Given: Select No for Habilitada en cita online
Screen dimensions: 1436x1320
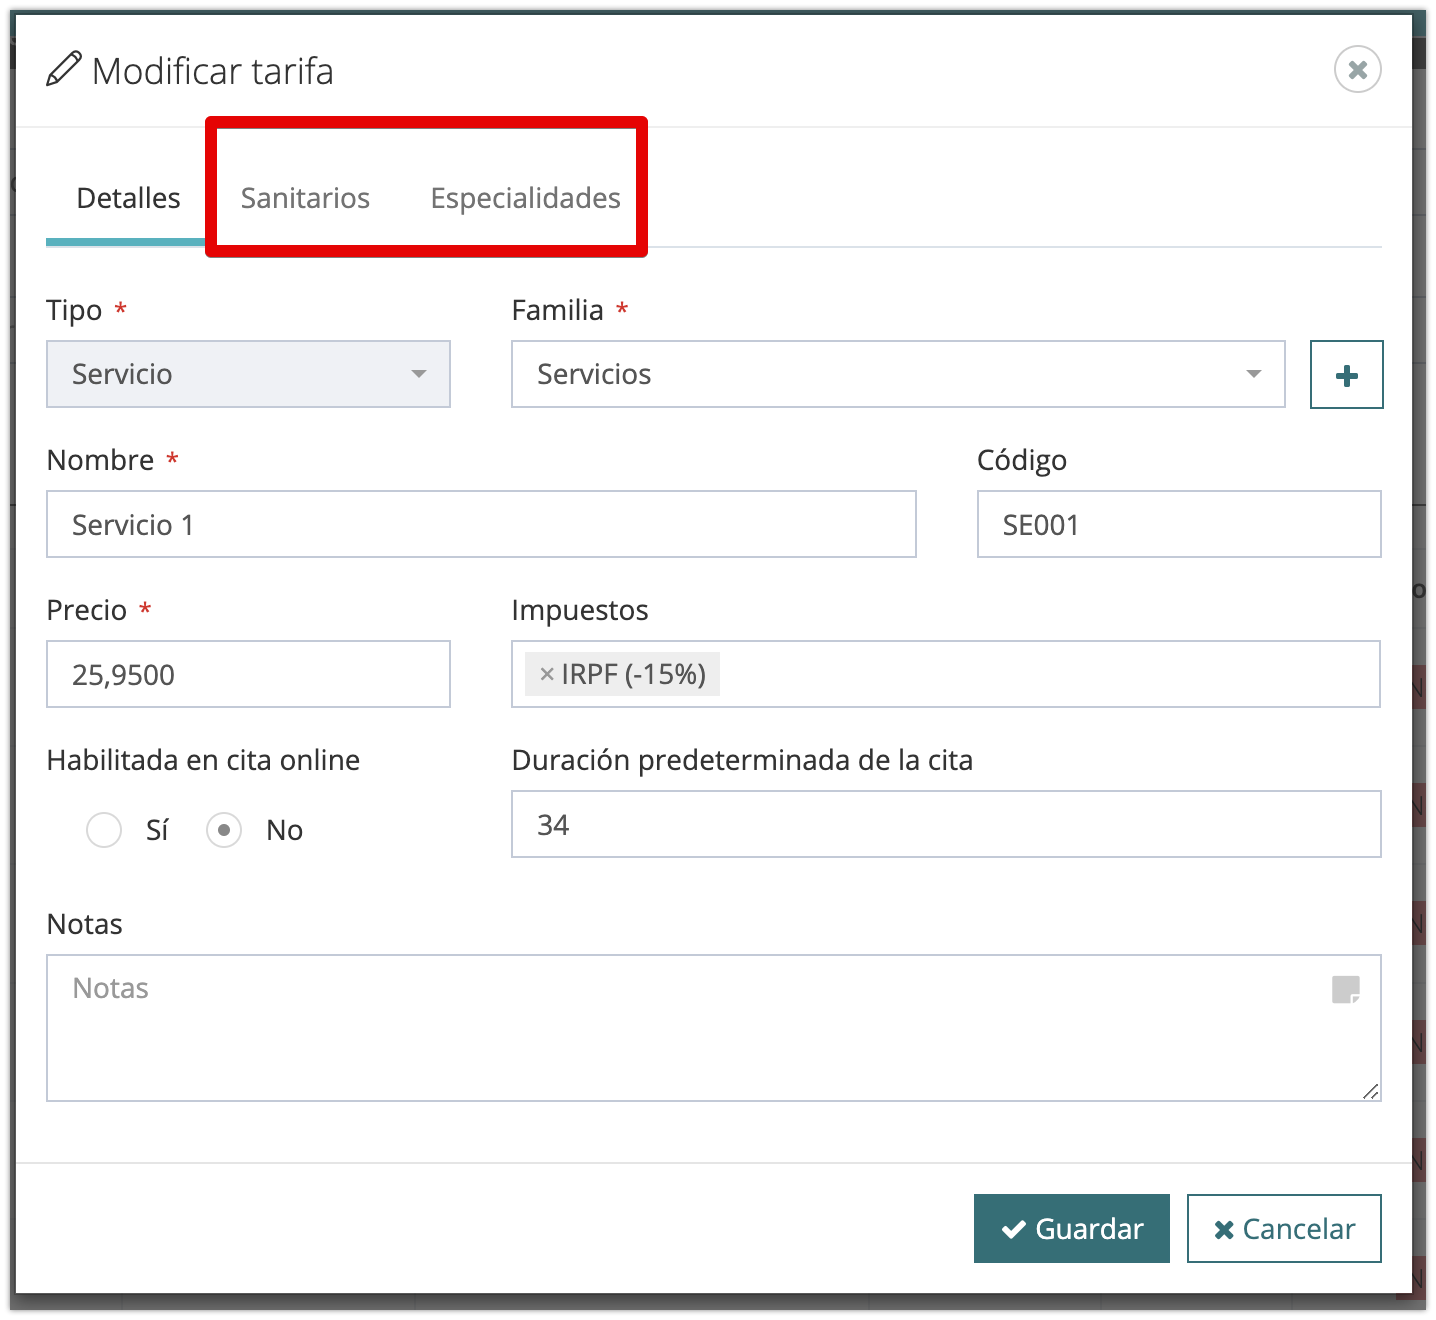Looking at the screenshot, I should [x=224, y=830].
